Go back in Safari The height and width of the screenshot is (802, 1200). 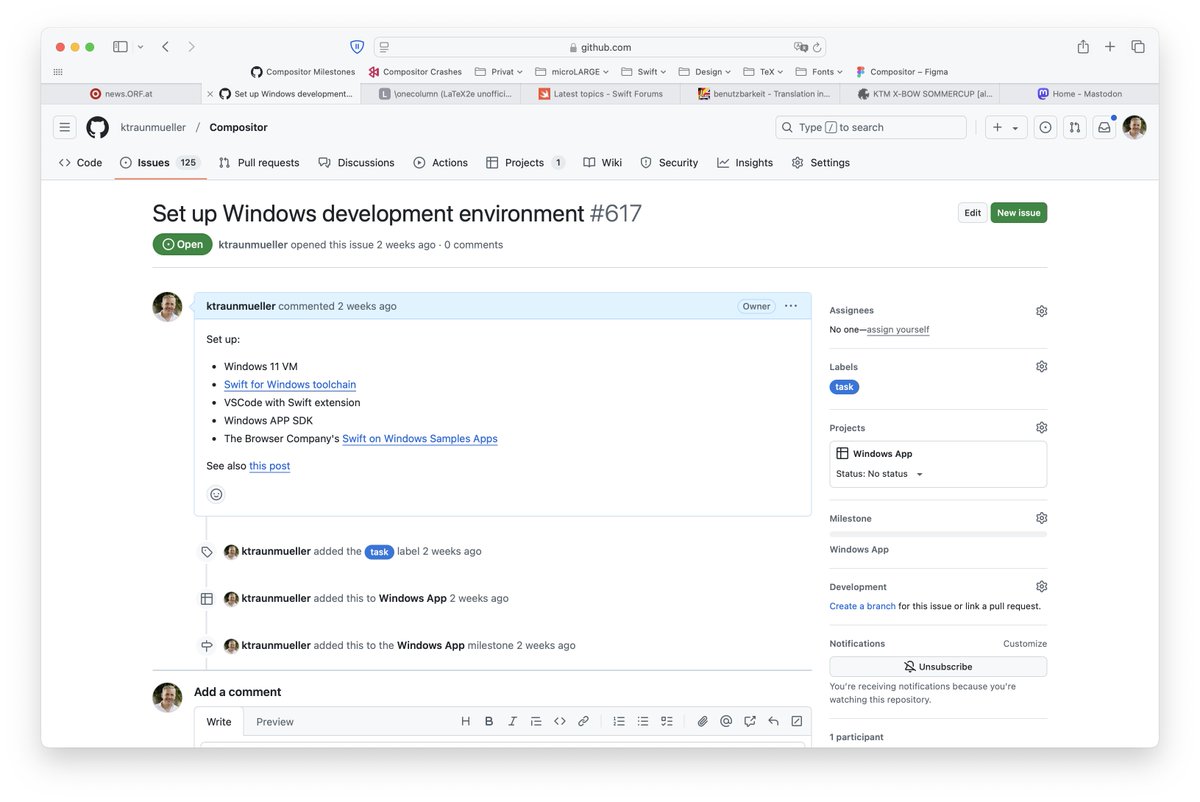click(x=166, y=47)
